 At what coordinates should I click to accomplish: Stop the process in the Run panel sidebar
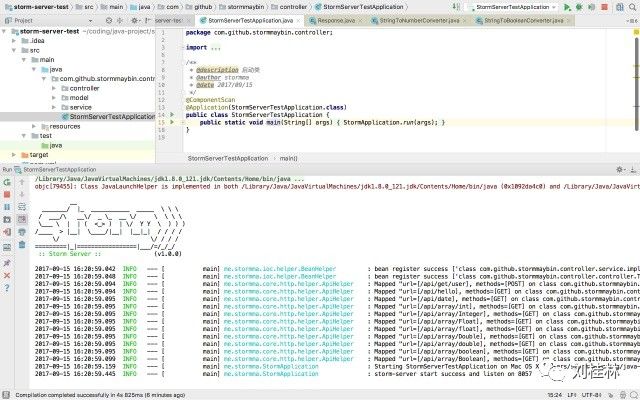click(x=7, y=195)
